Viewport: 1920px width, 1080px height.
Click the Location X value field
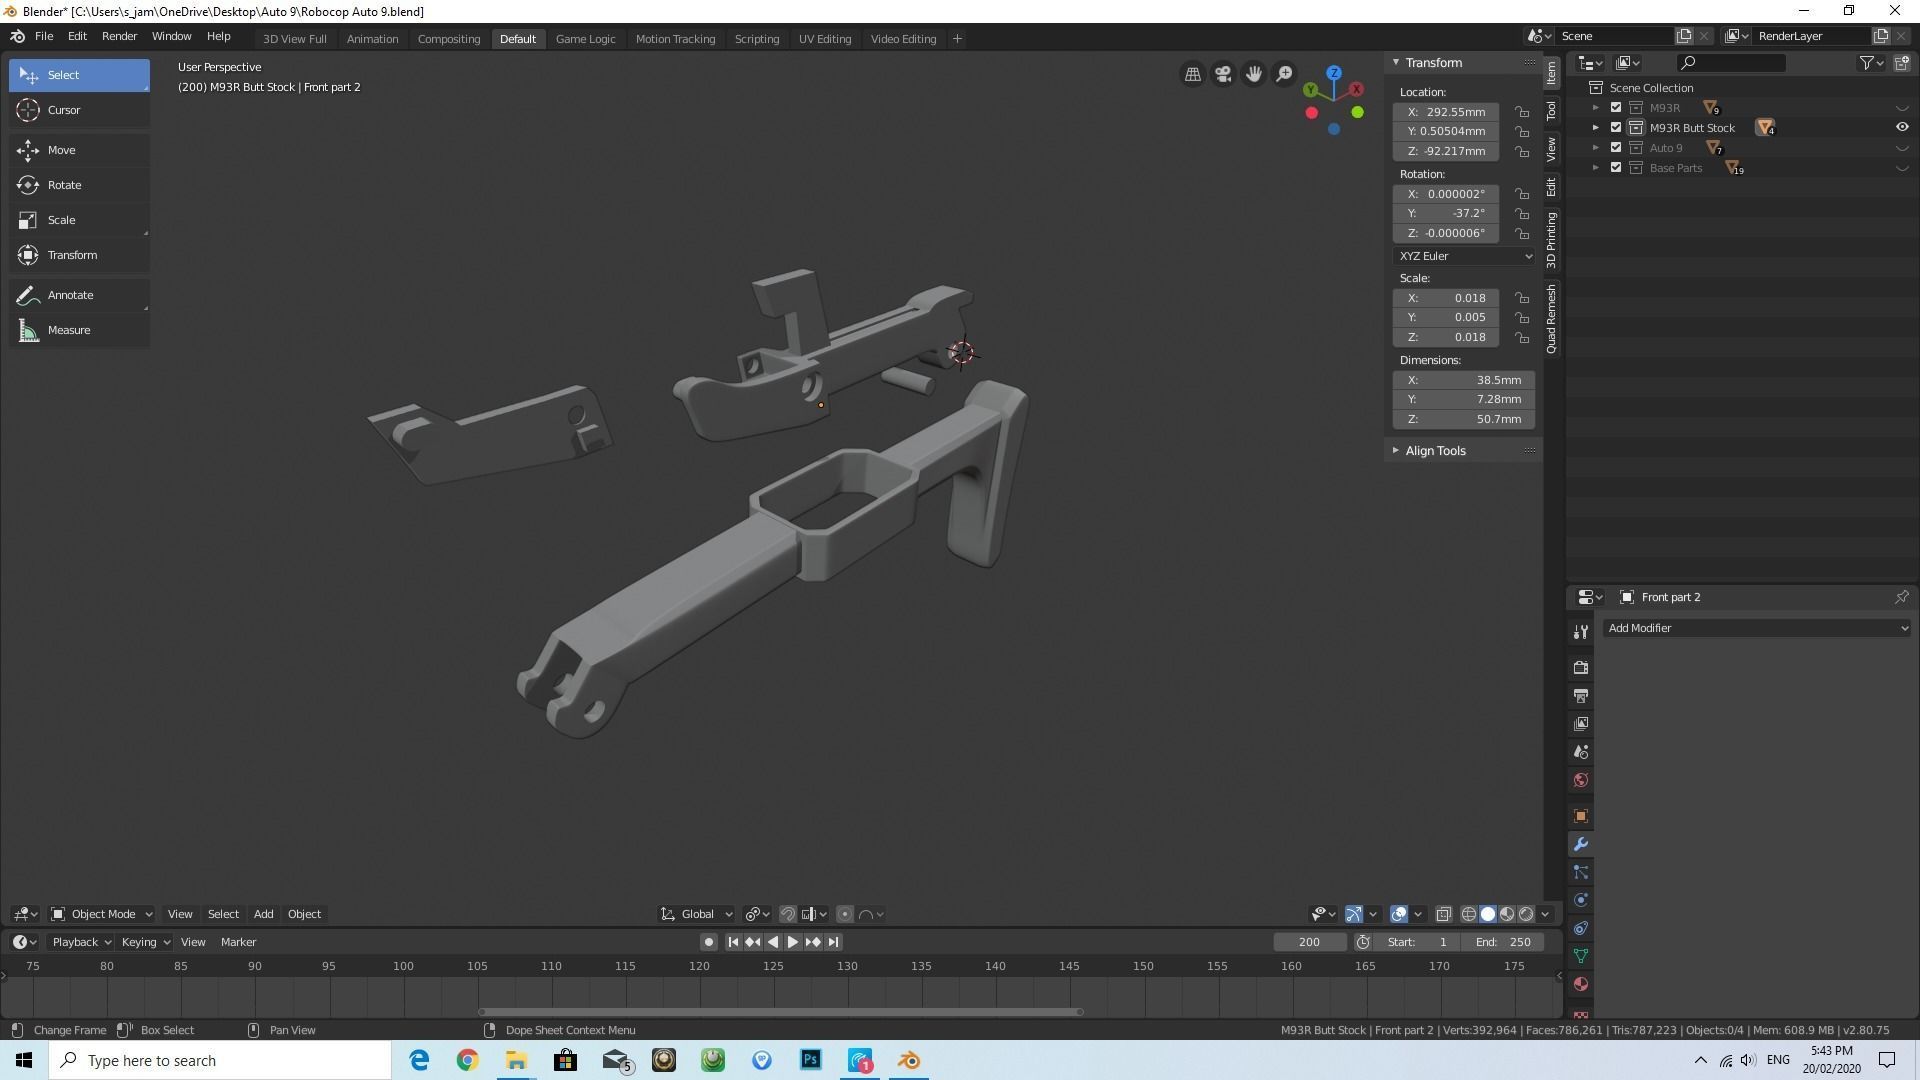click(x=1446, y=112)
